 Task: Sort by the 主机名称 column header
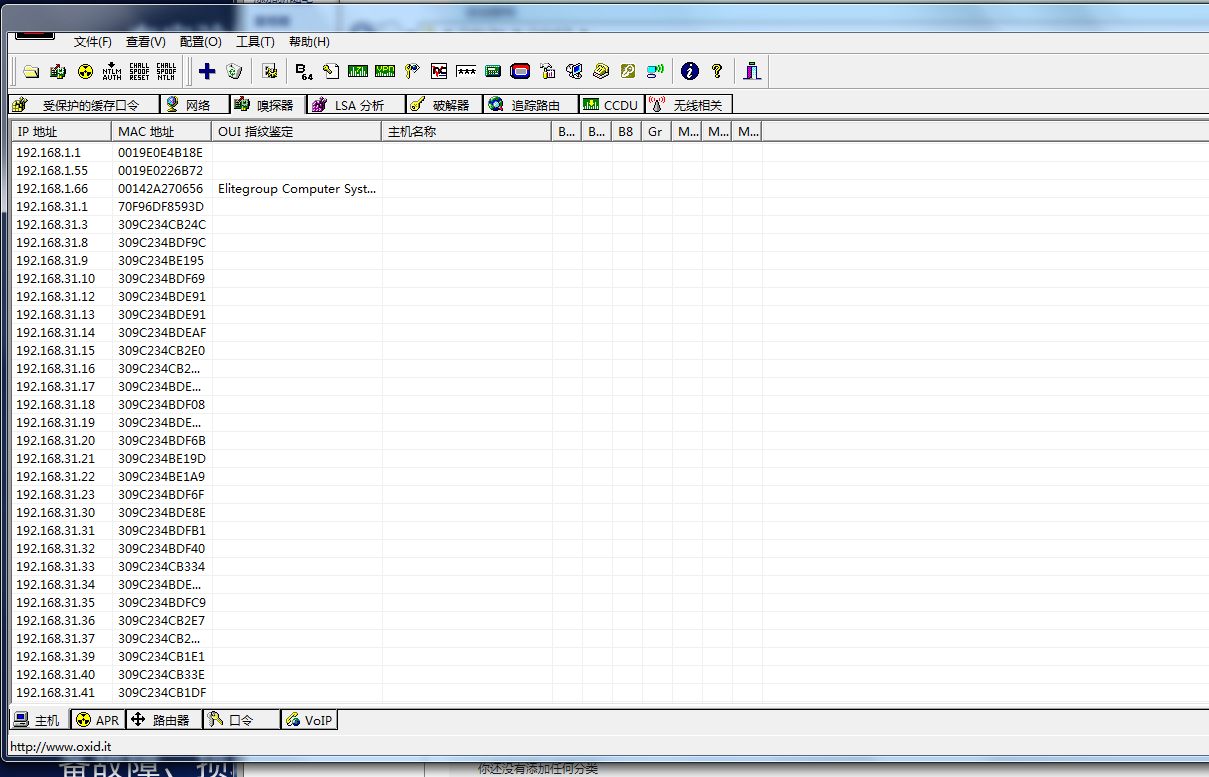pos(467,131)
